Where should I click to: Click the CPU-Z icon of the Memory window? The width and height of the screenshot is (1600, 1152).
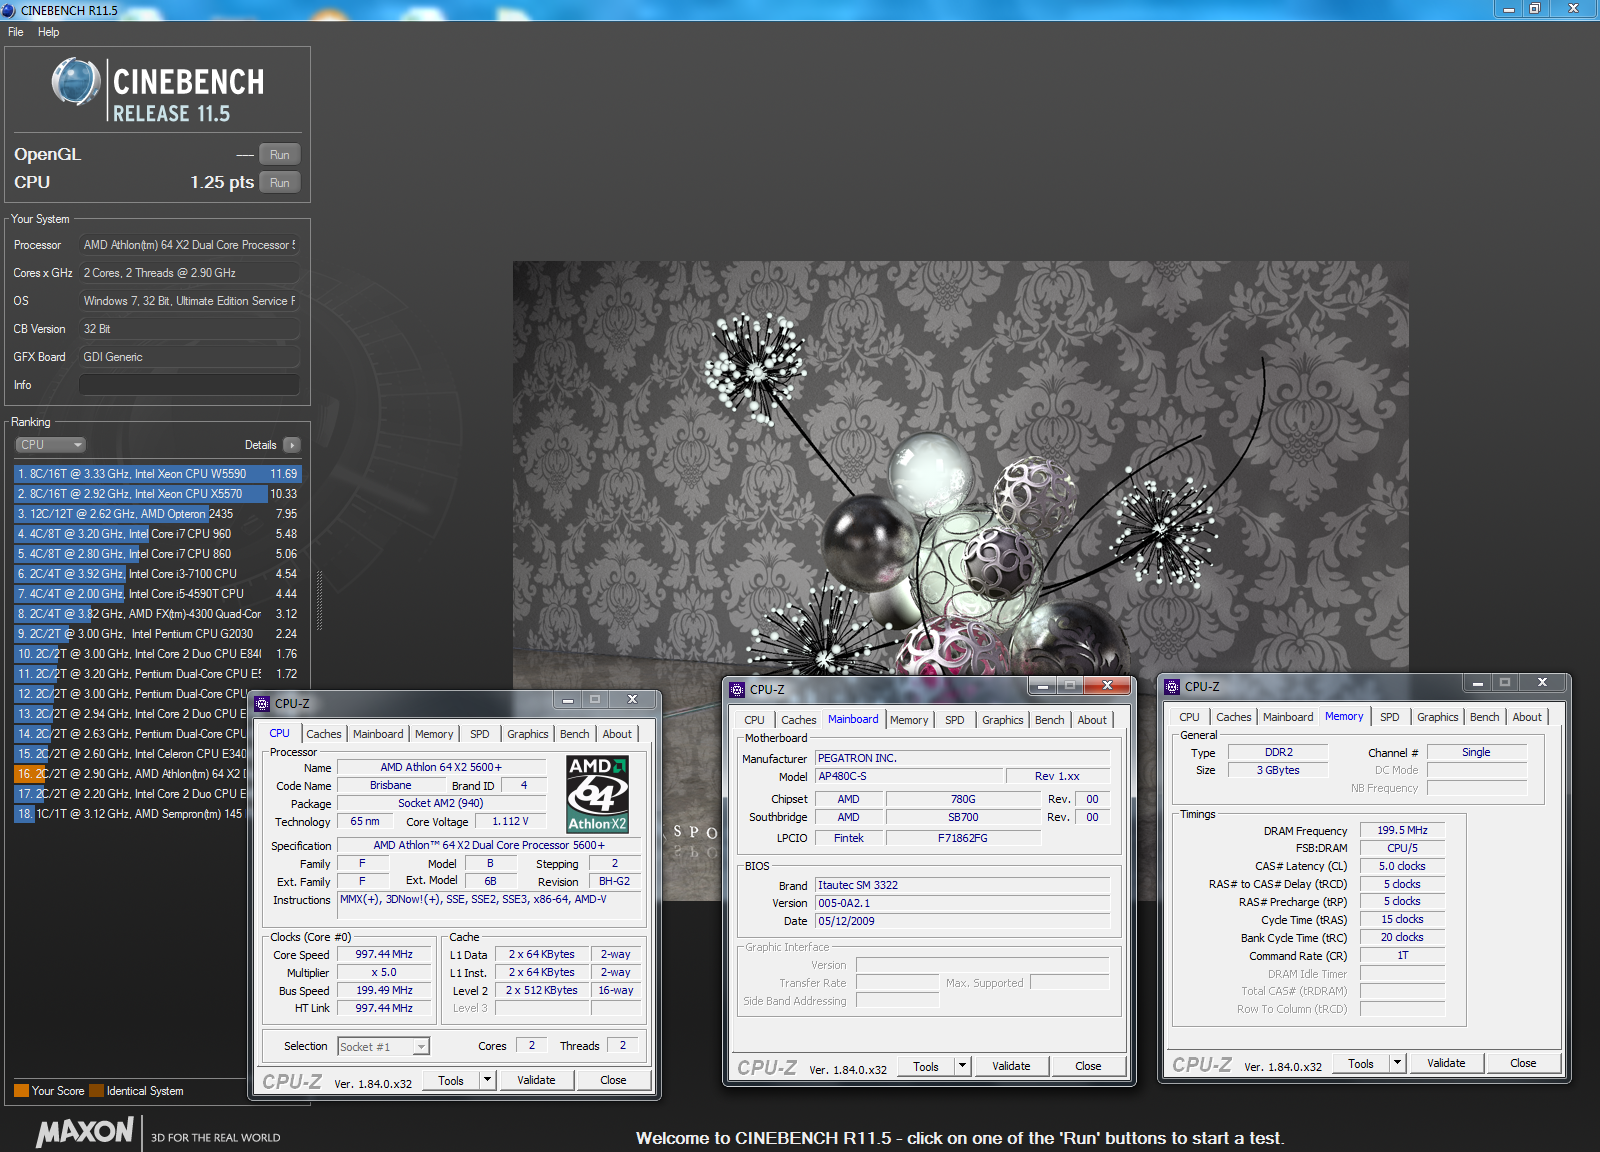pyautogui.click(x=1172, y=686)
